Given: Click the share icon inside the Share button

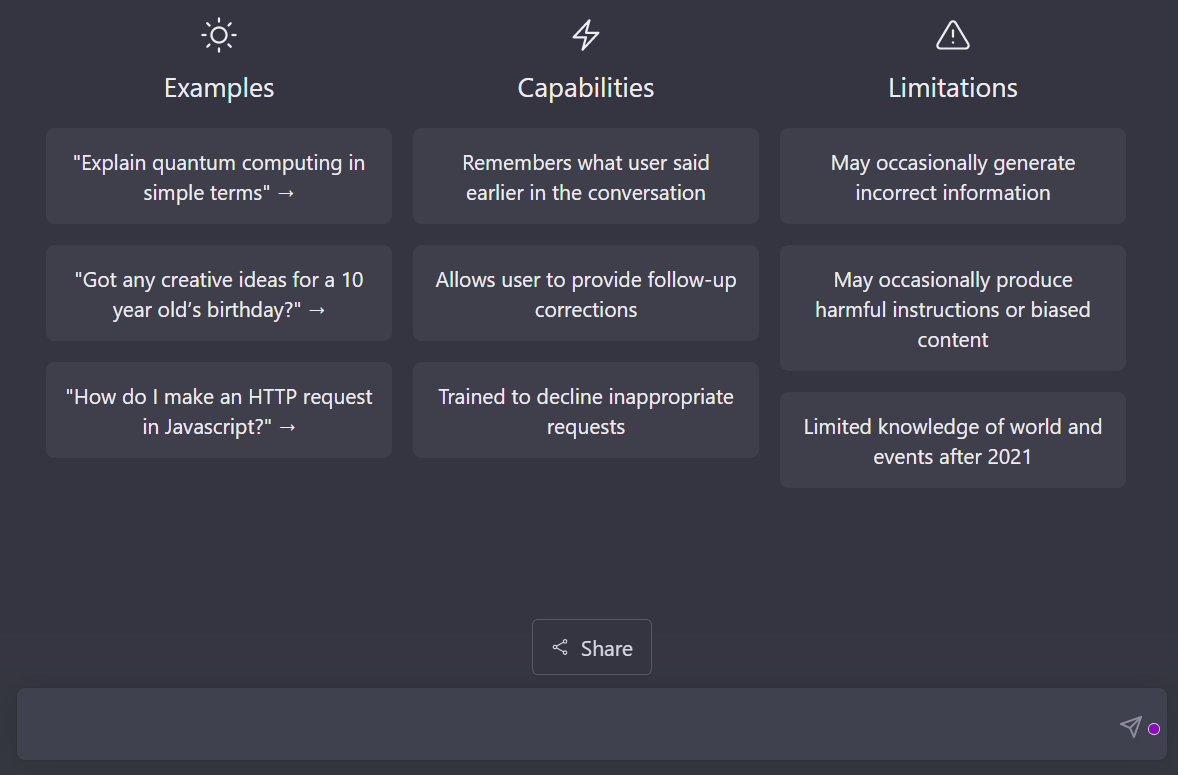Looking at the screenshot, I should (561, 647).
